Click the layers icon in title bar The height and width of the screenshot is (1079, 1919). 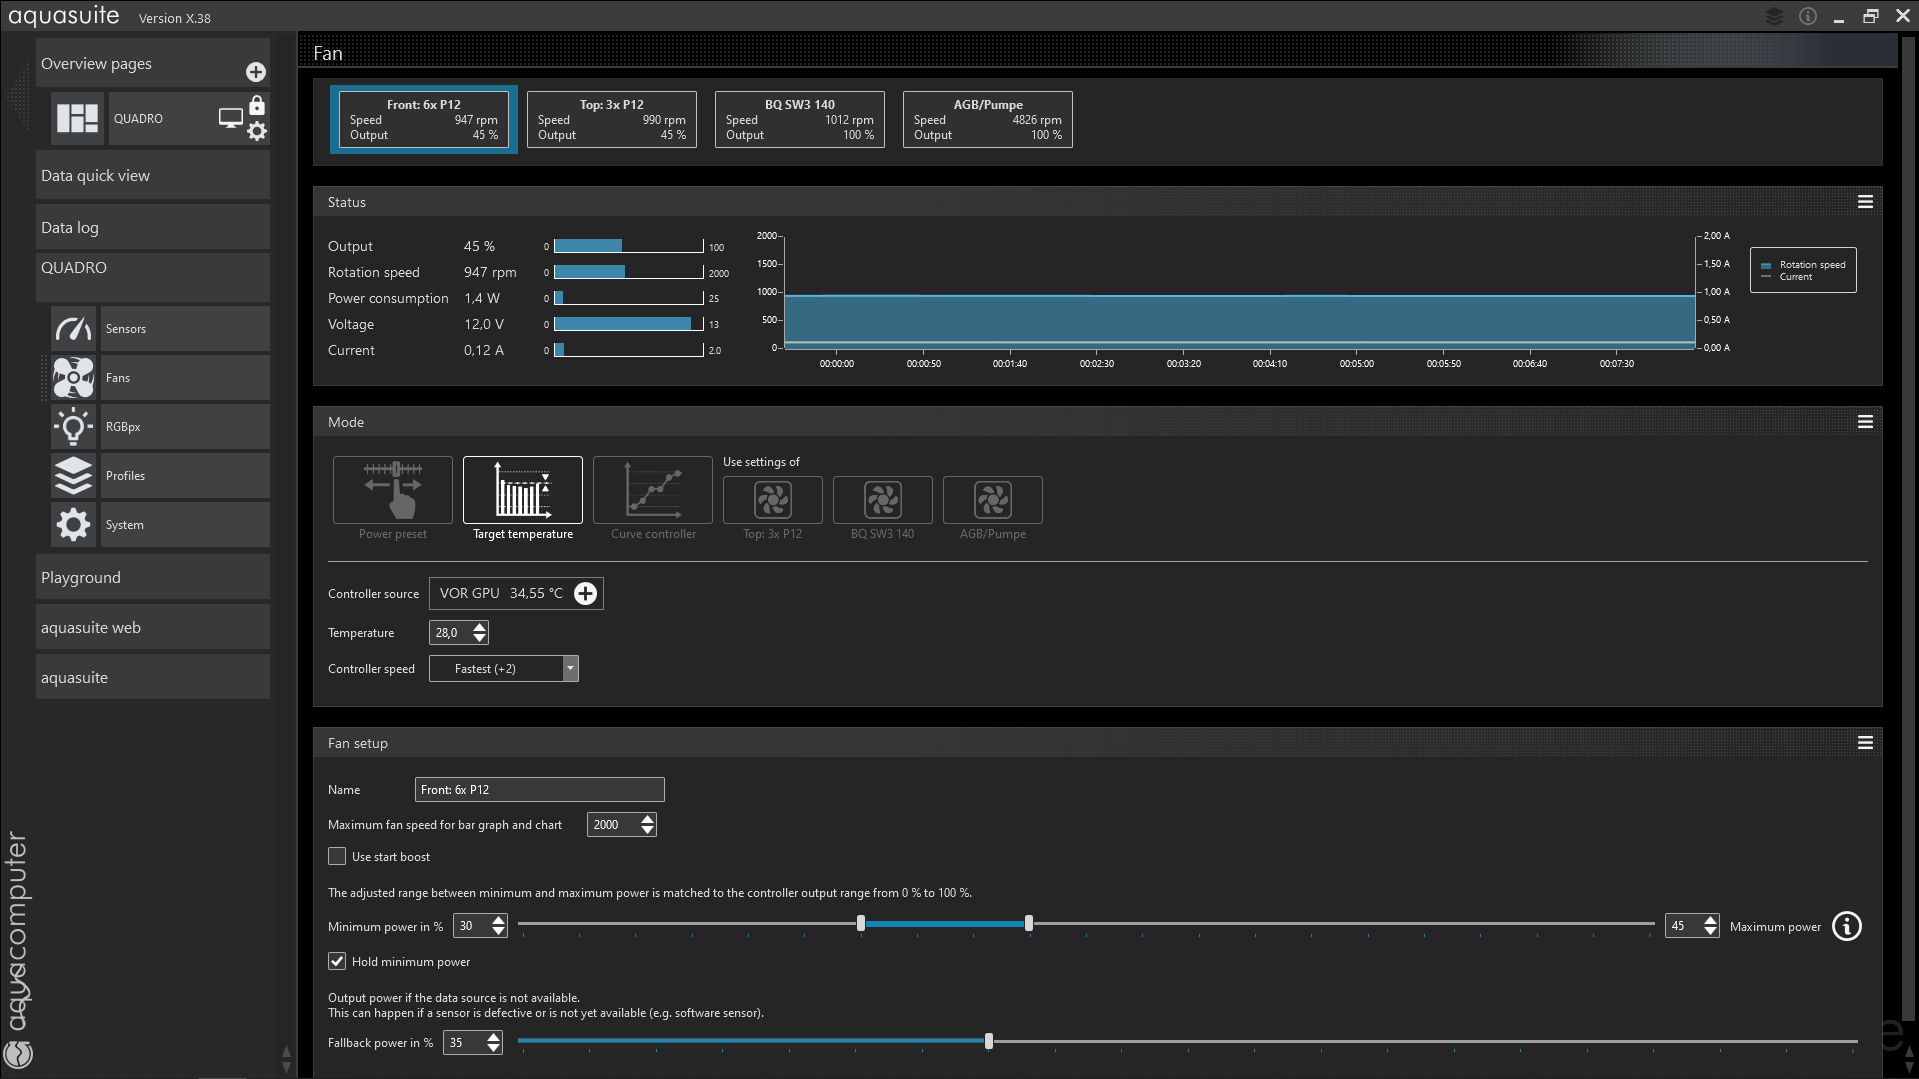1775,16
